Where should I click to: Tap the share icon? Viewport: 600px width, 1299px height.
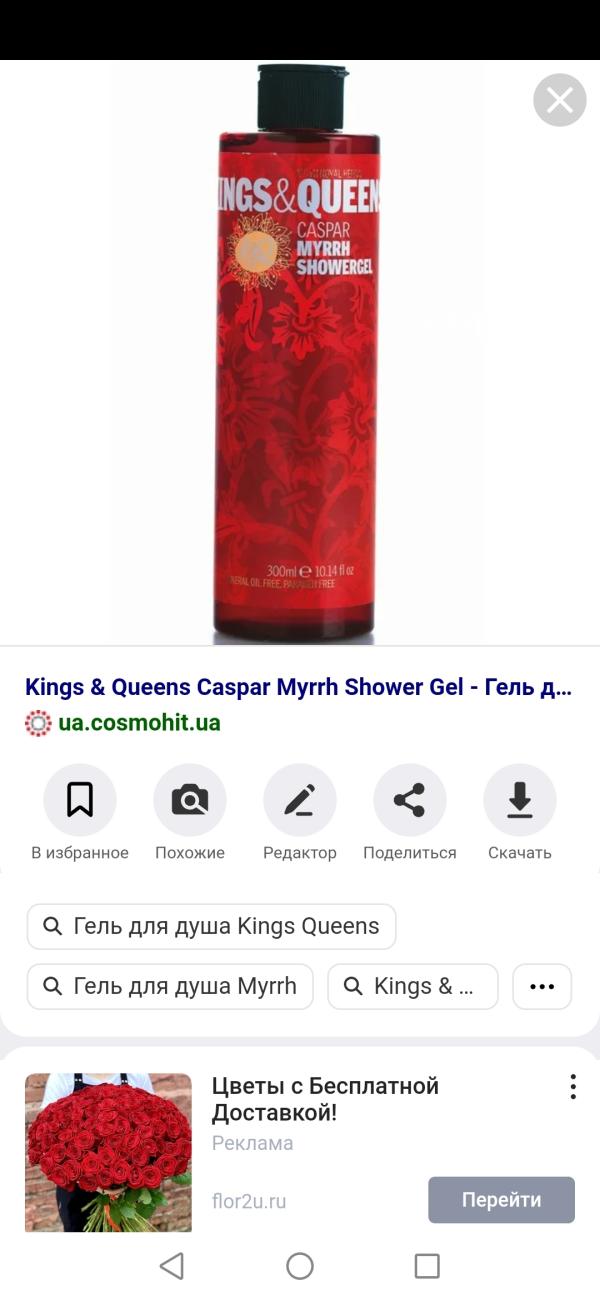409,800
